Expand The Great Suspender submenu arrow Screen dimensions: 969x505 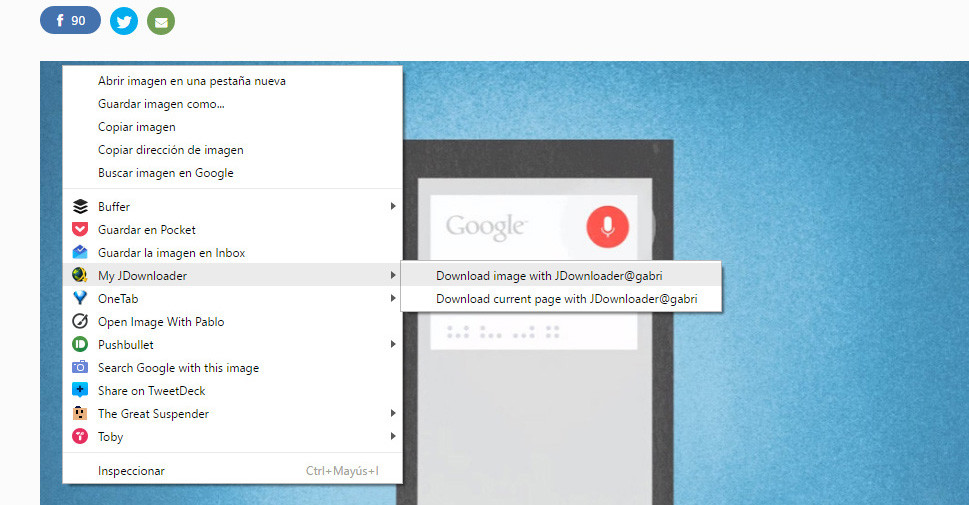point(393,414)
